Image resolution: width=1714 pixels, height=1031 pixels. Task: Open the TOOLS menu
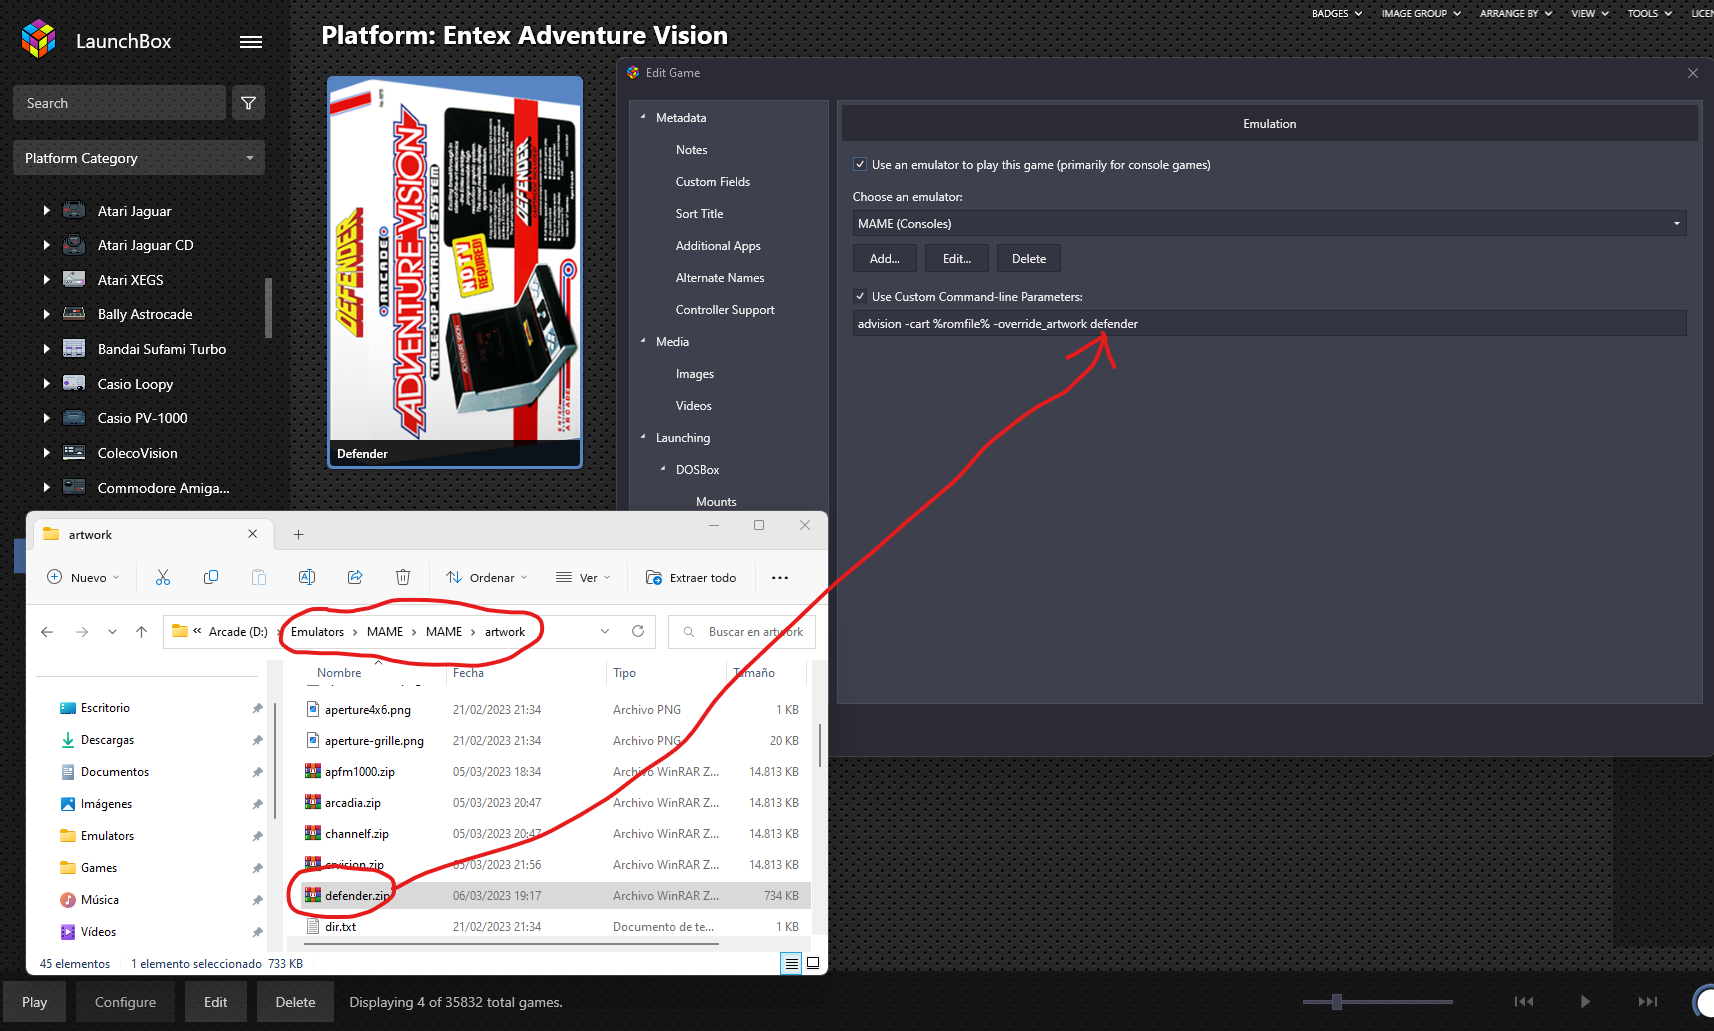[1650, 13]
